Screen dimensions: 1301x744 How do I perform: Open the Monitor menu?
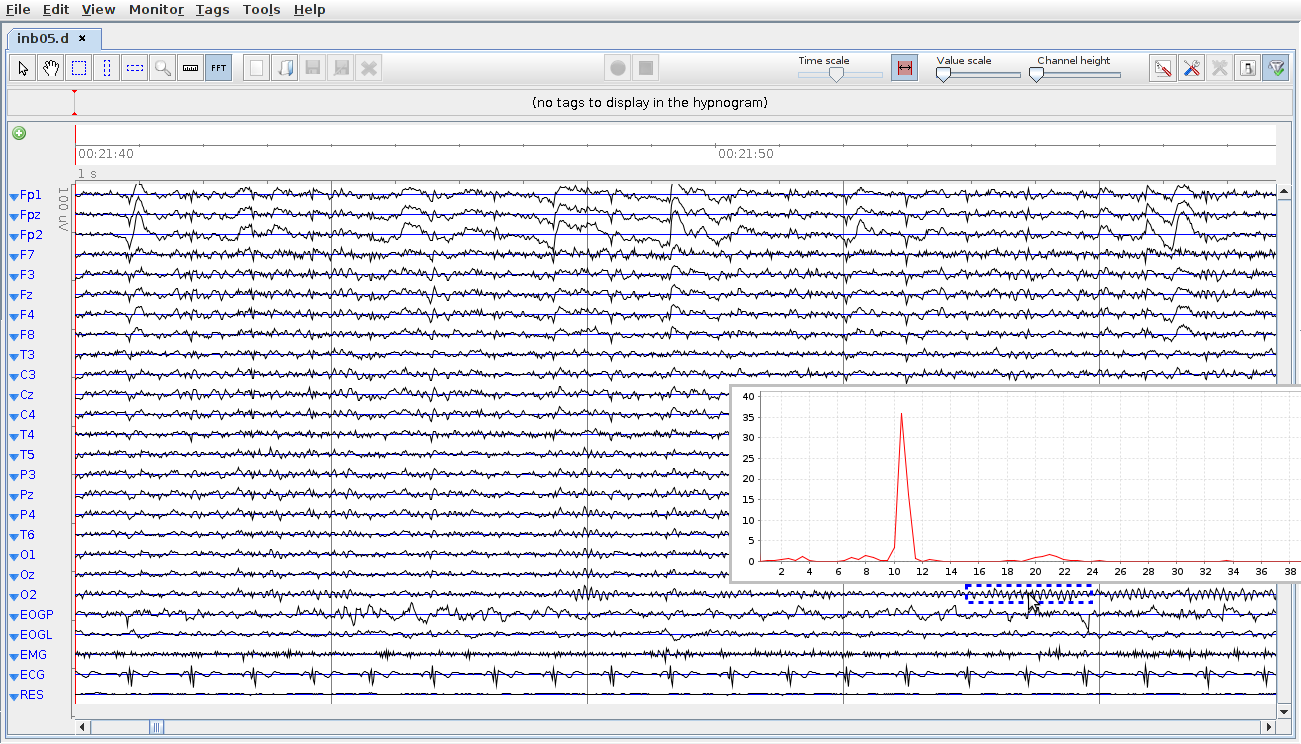[x=156, y=9]
